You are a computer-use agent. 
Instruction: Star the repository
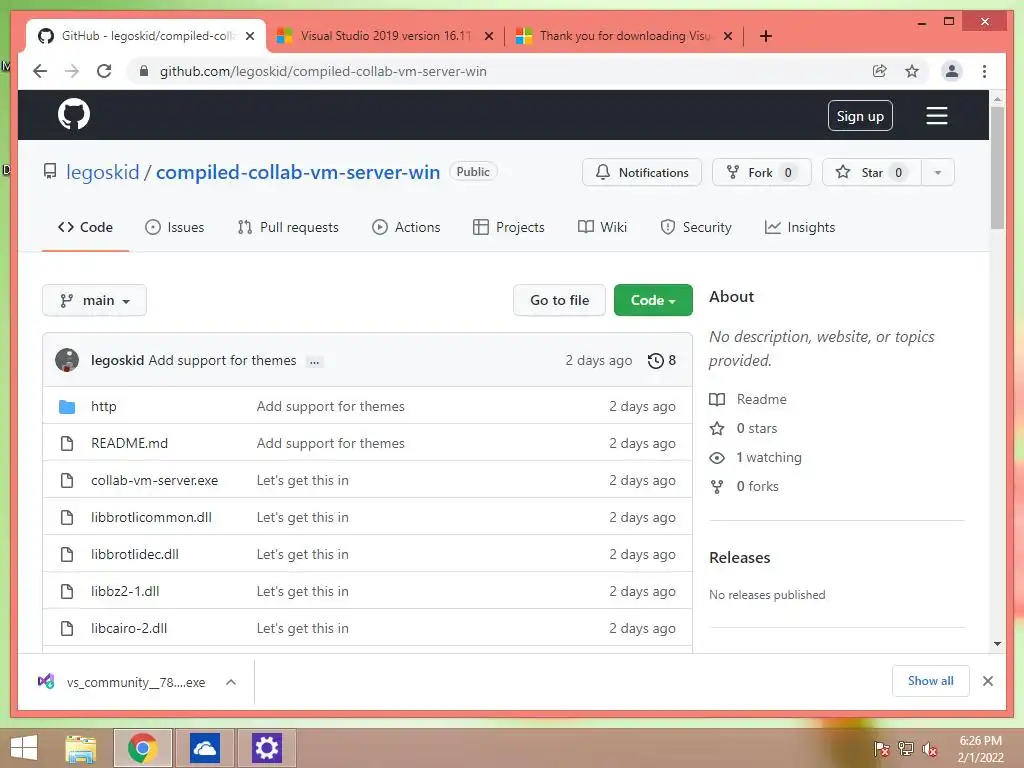pyautogui.click(x=872, y=172)
